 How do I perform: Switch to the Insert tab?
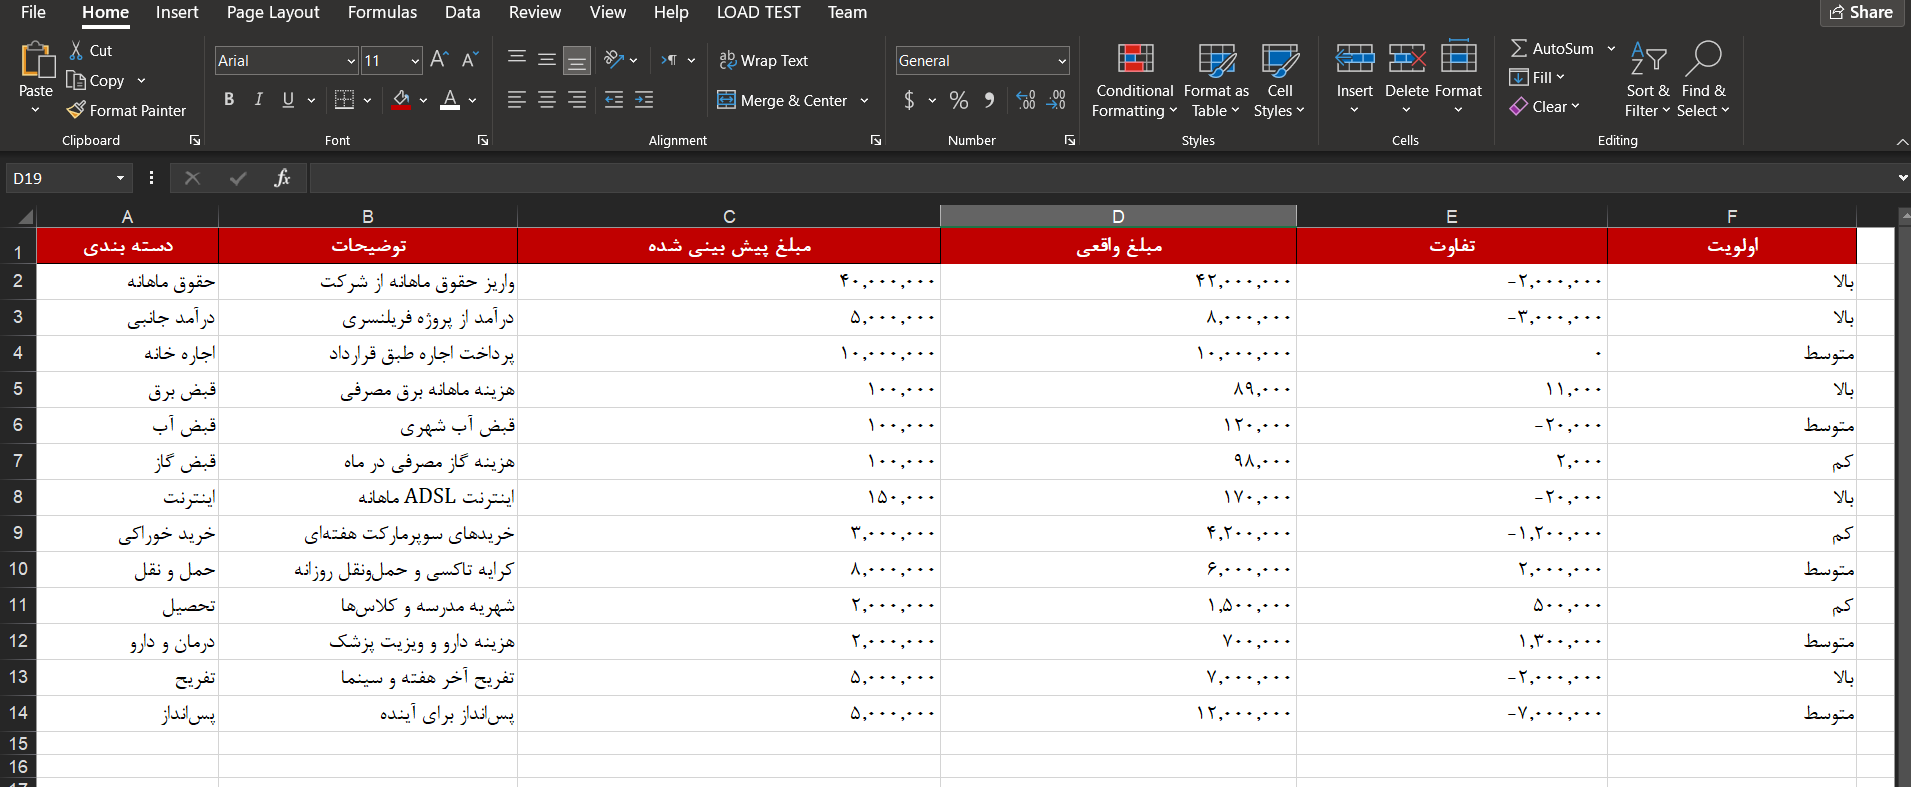[177, 12]
